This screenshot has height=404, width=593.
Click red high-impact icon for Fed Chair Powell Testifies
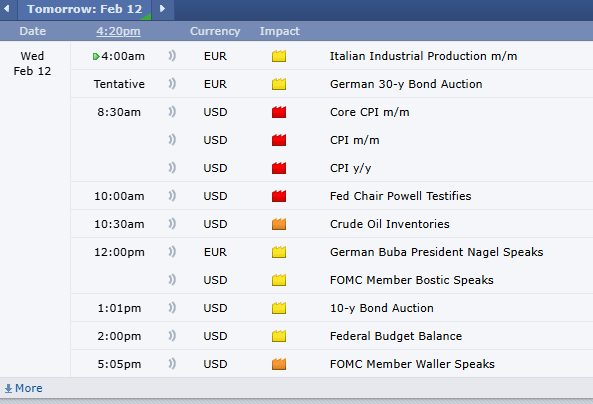[279, 196]
